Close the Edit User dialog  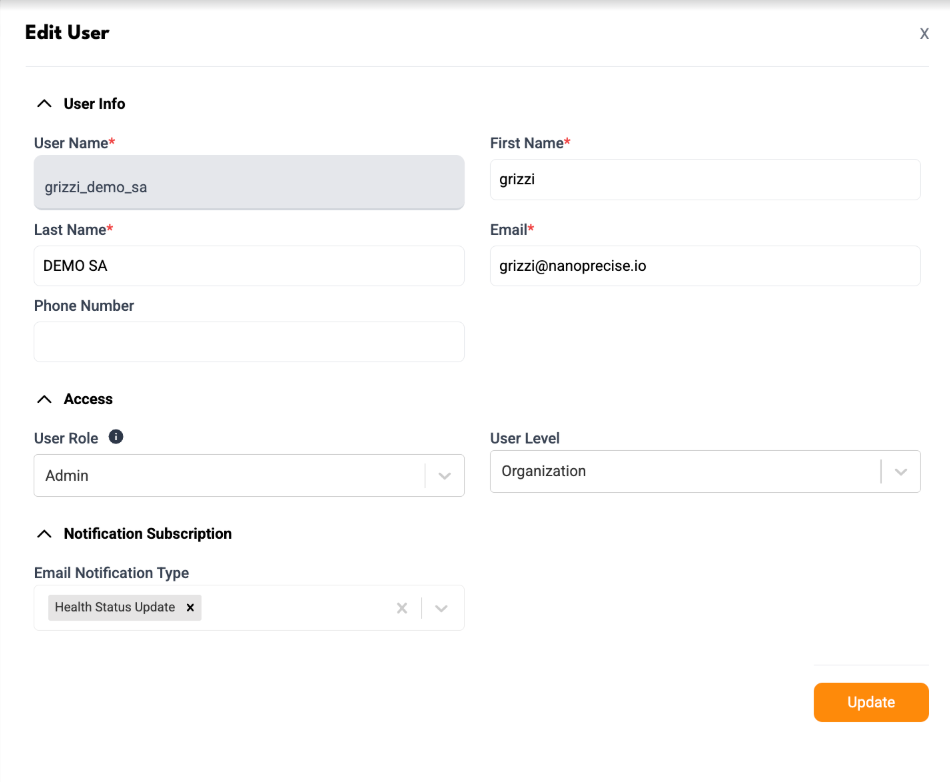point(924,33)
